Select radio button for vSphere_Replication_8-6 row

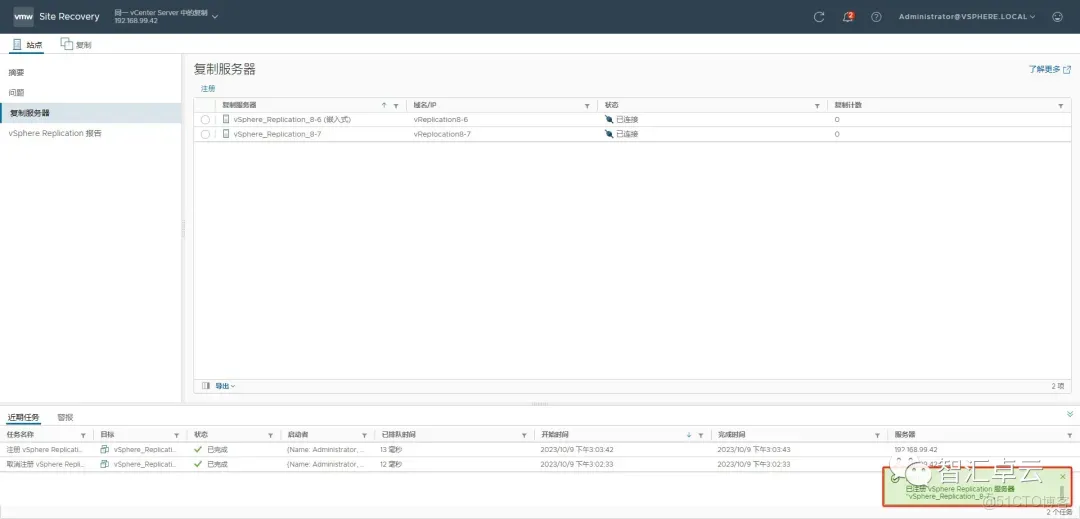205,120
